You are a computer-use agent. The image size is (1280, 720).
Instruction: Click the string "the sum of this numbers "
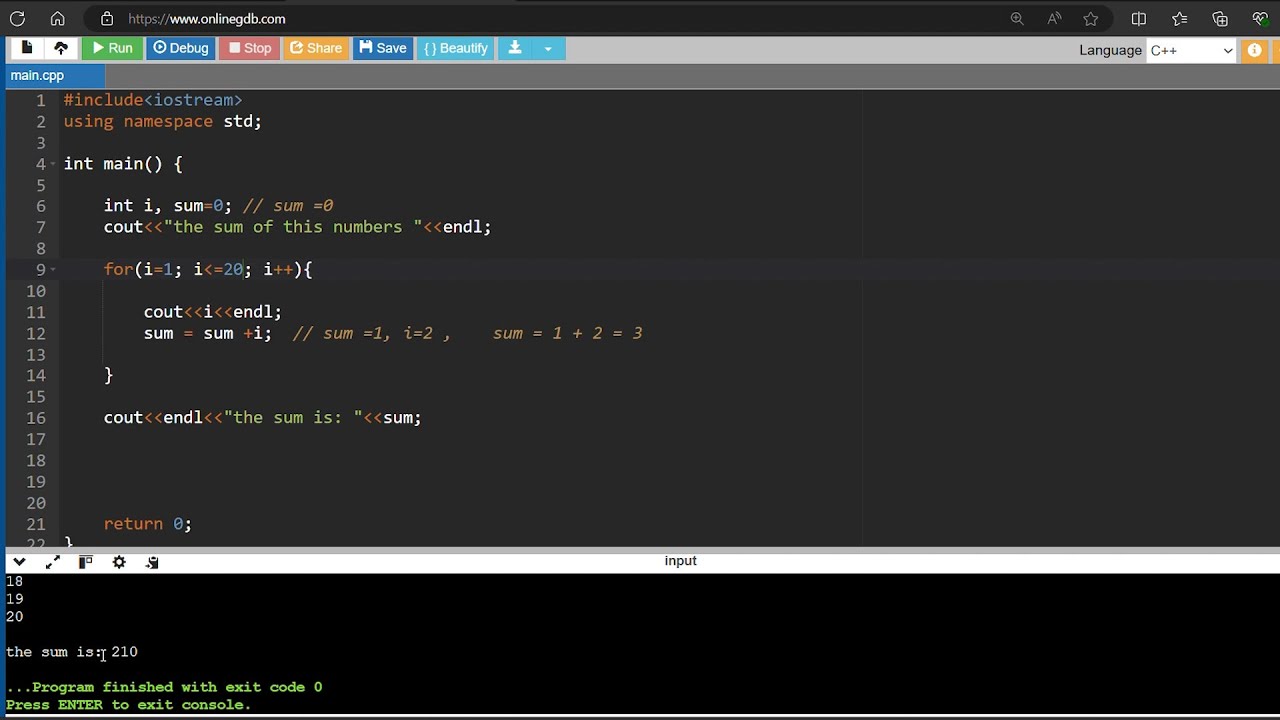[293, 227]
